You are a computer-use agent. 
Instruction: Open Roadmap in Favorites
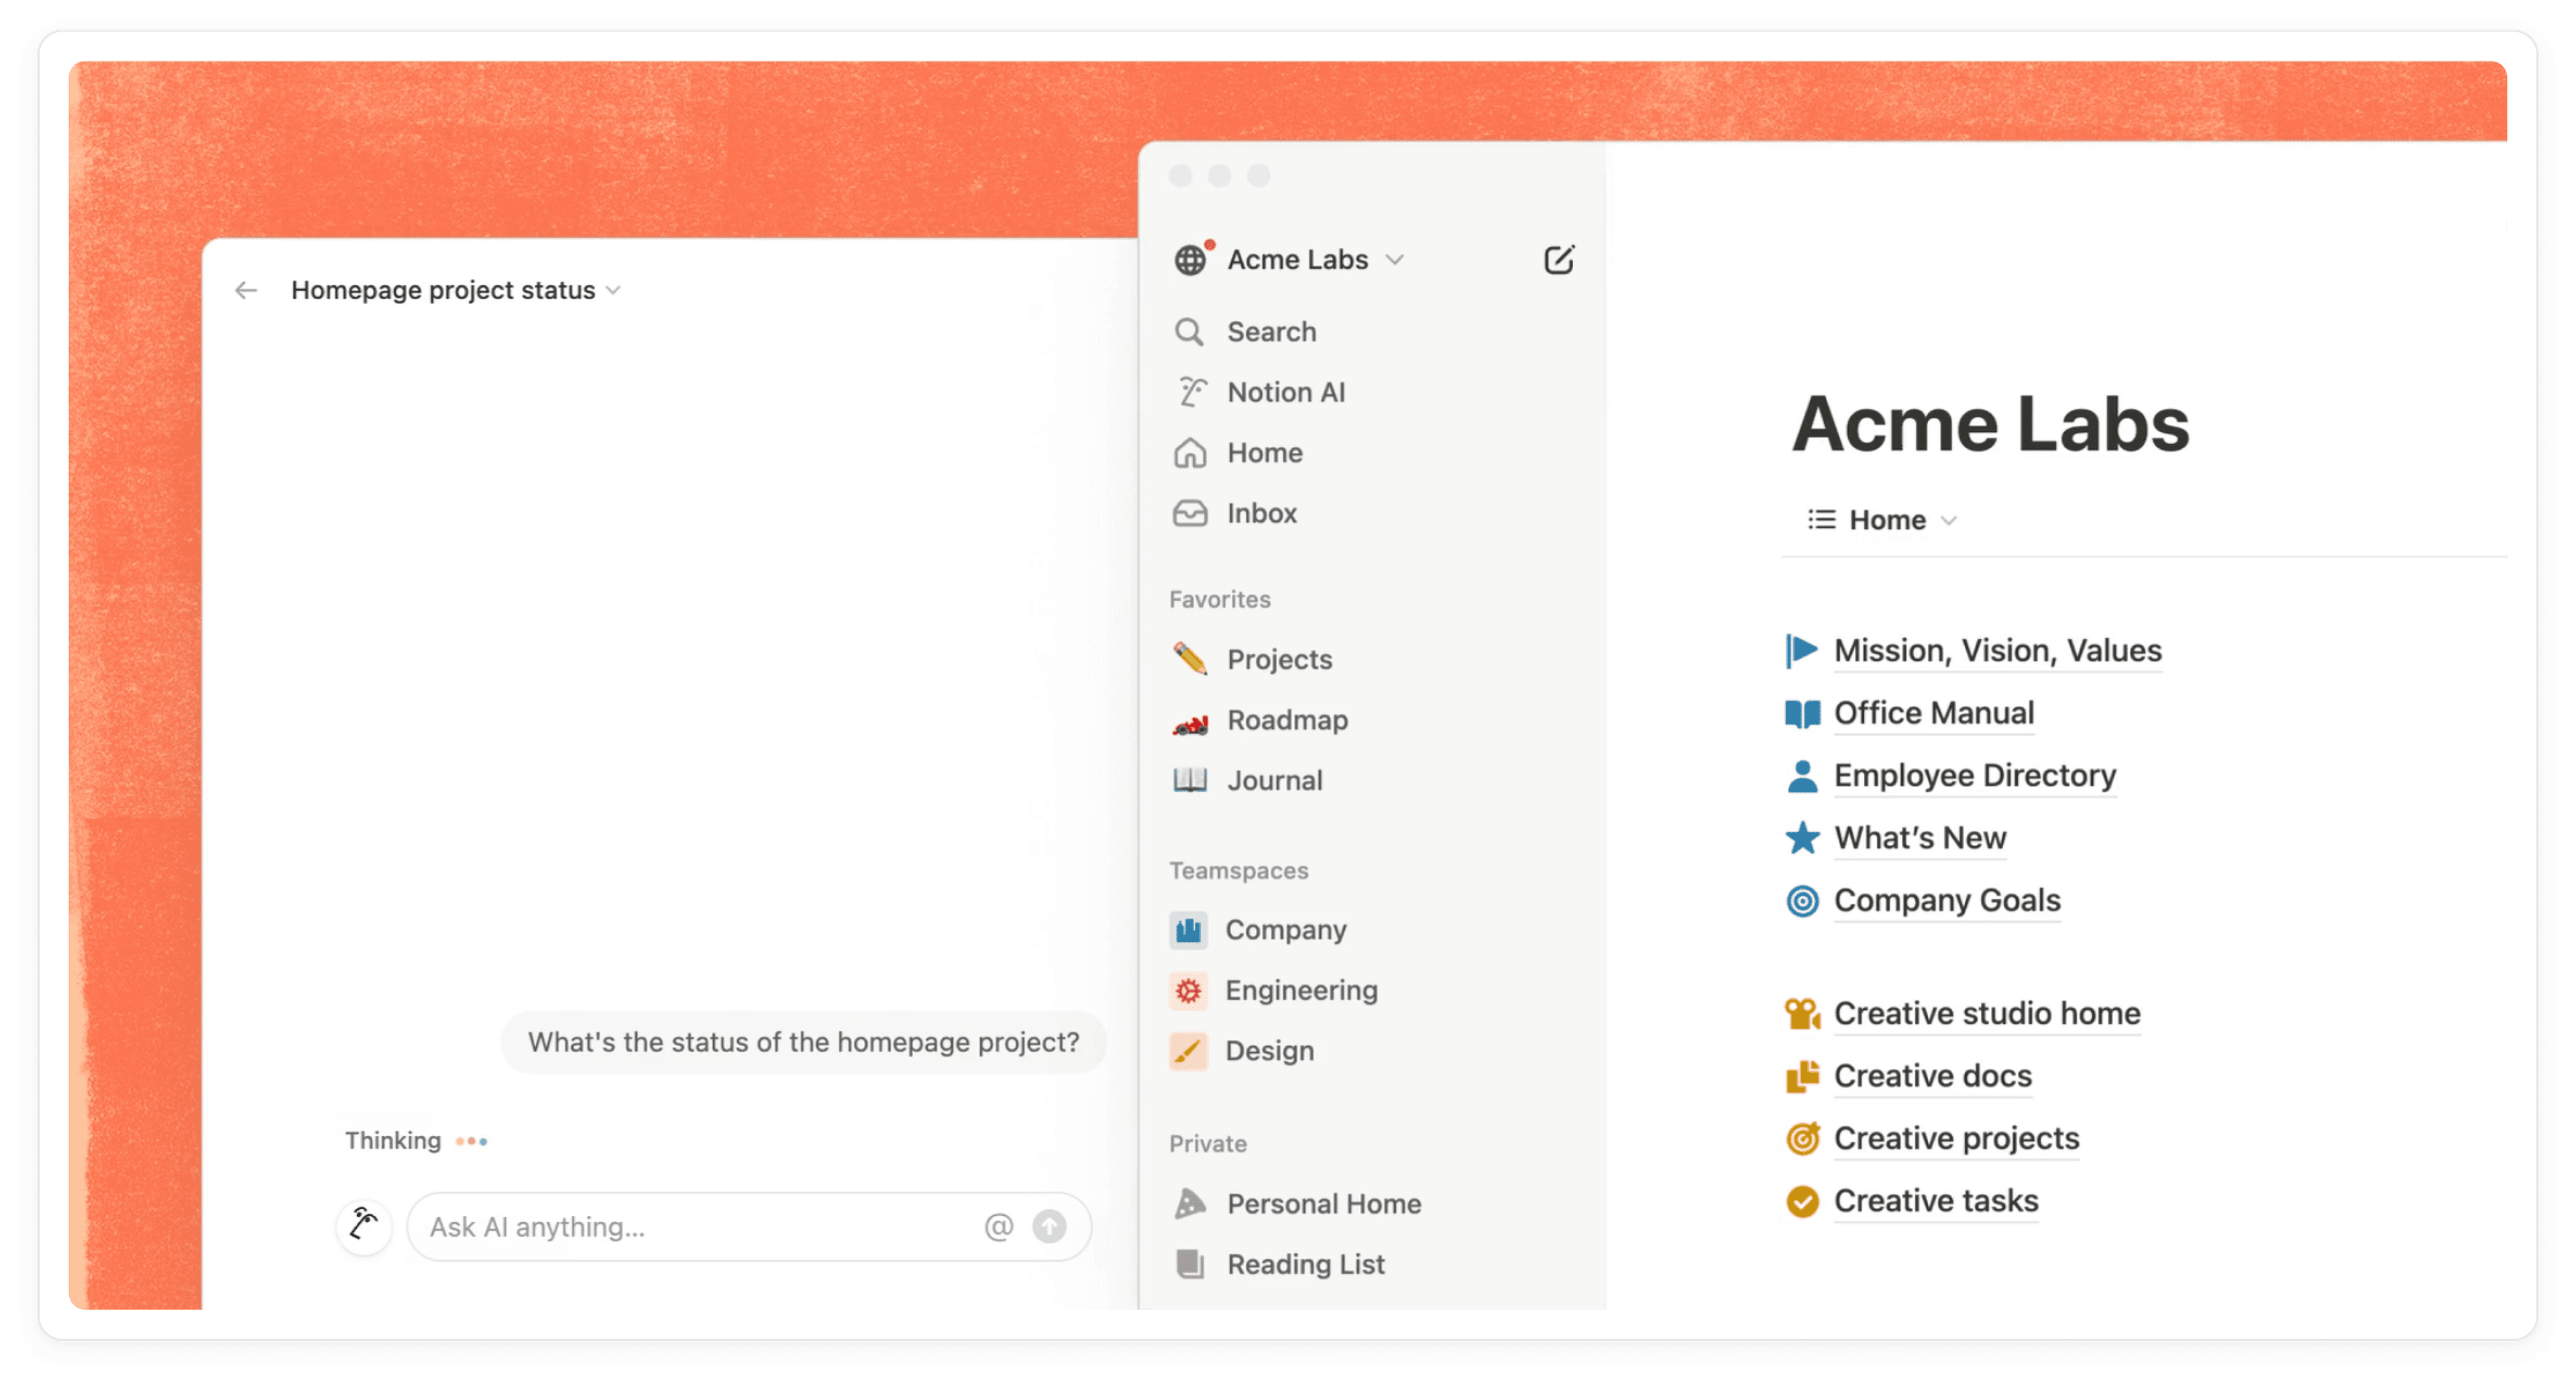[1287, 720]
